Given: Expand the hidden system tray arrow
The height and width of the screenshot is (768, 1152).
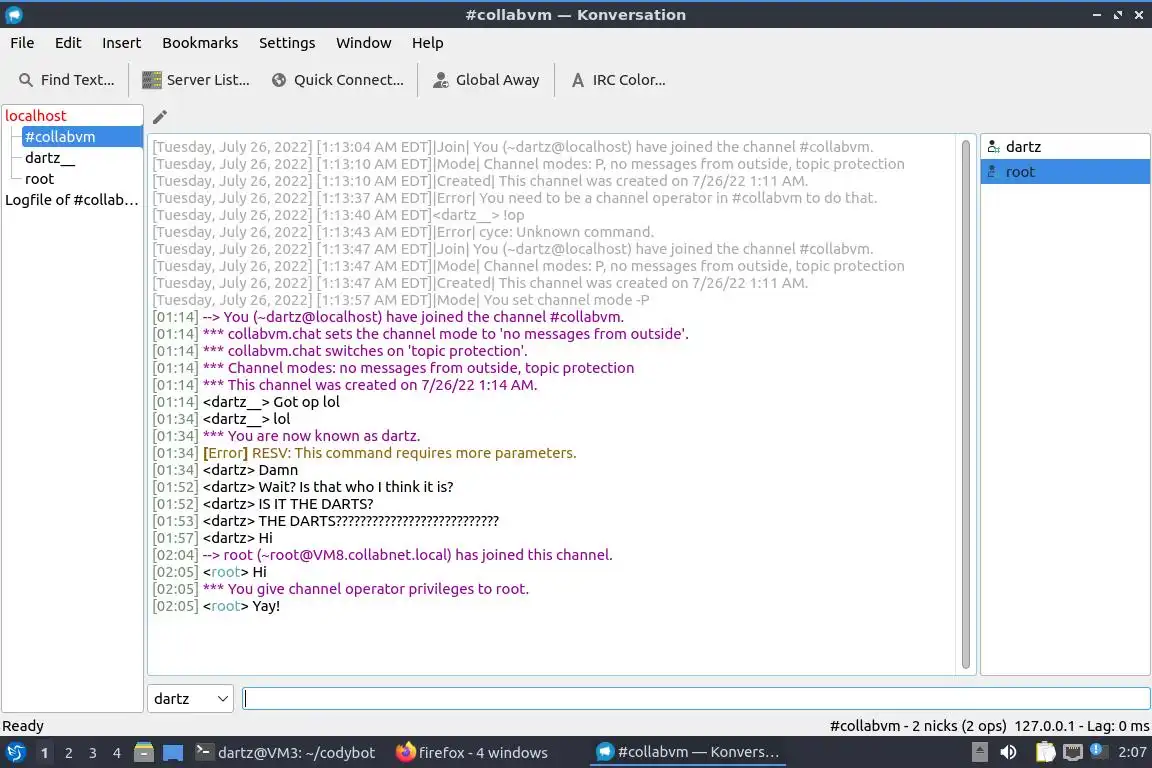Looking at the screenshot, I should click(x=979, y=753).
